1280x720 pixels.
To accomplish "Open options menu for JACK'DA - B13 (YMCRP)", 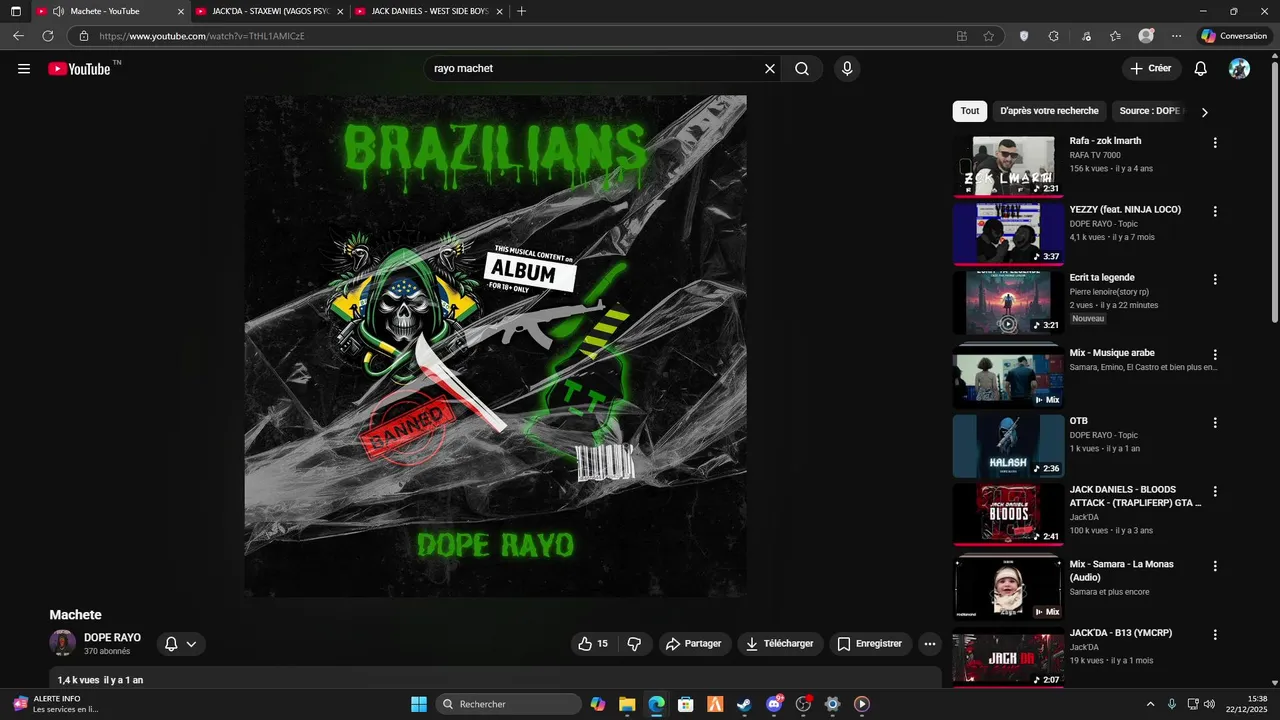I will (x=1215, y=635).
